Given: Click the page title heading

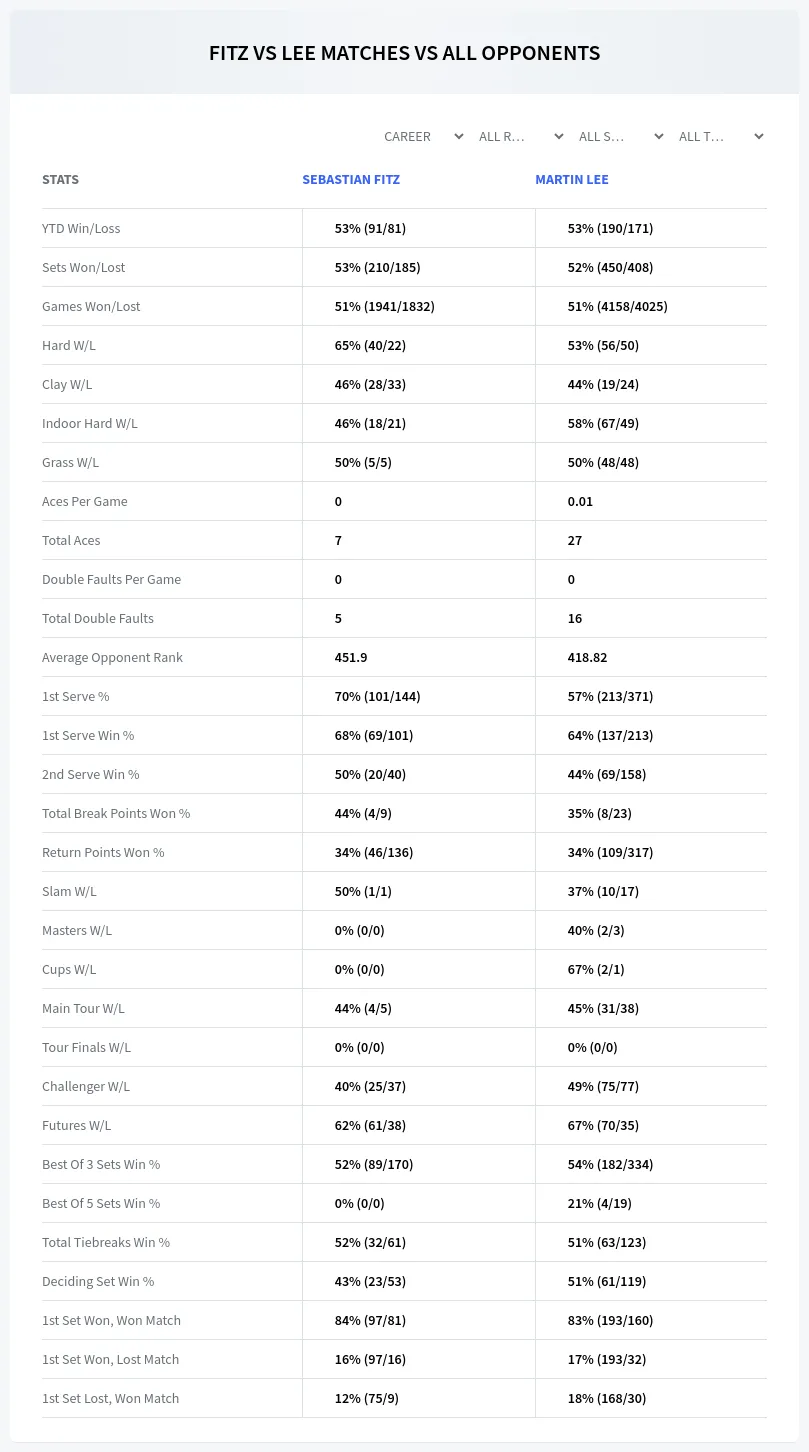Looking at the screenshot, I should 404,53.
